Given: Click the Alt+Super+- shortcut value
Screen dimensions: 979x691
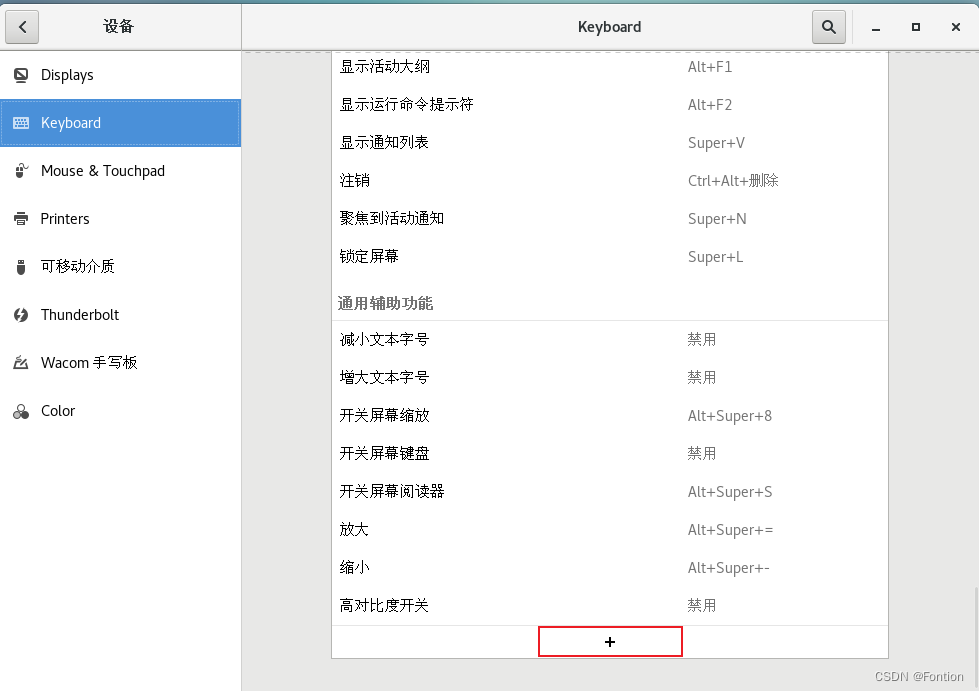Looking at the screenshot, I should point(729,569).
